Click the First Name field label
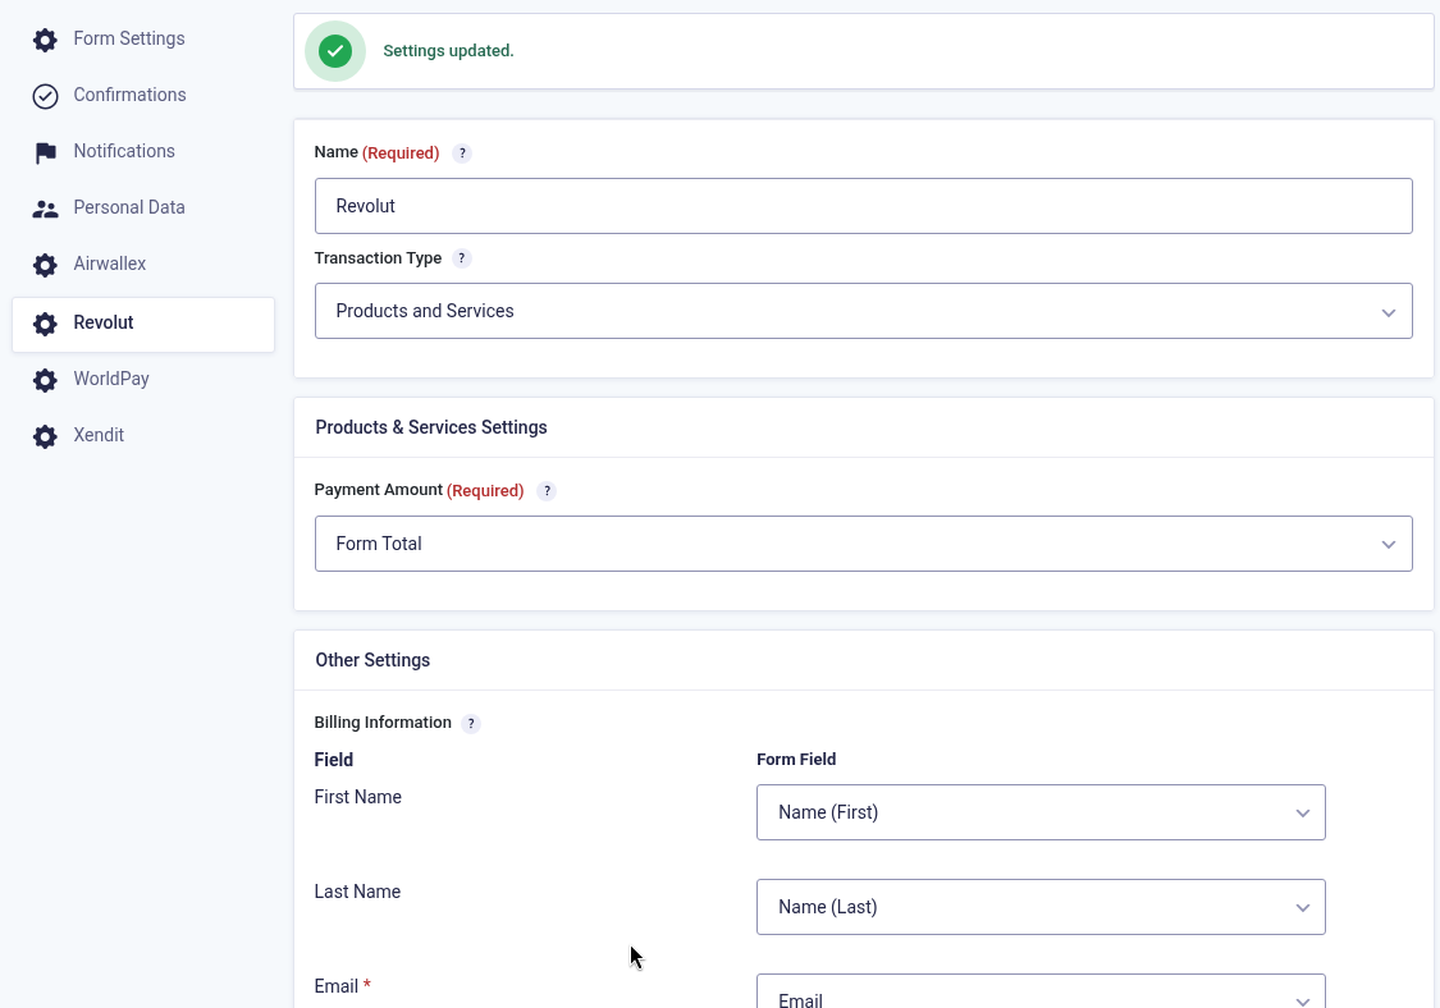This screenshot has width=1440, height=1008. (x=358, y=797)
